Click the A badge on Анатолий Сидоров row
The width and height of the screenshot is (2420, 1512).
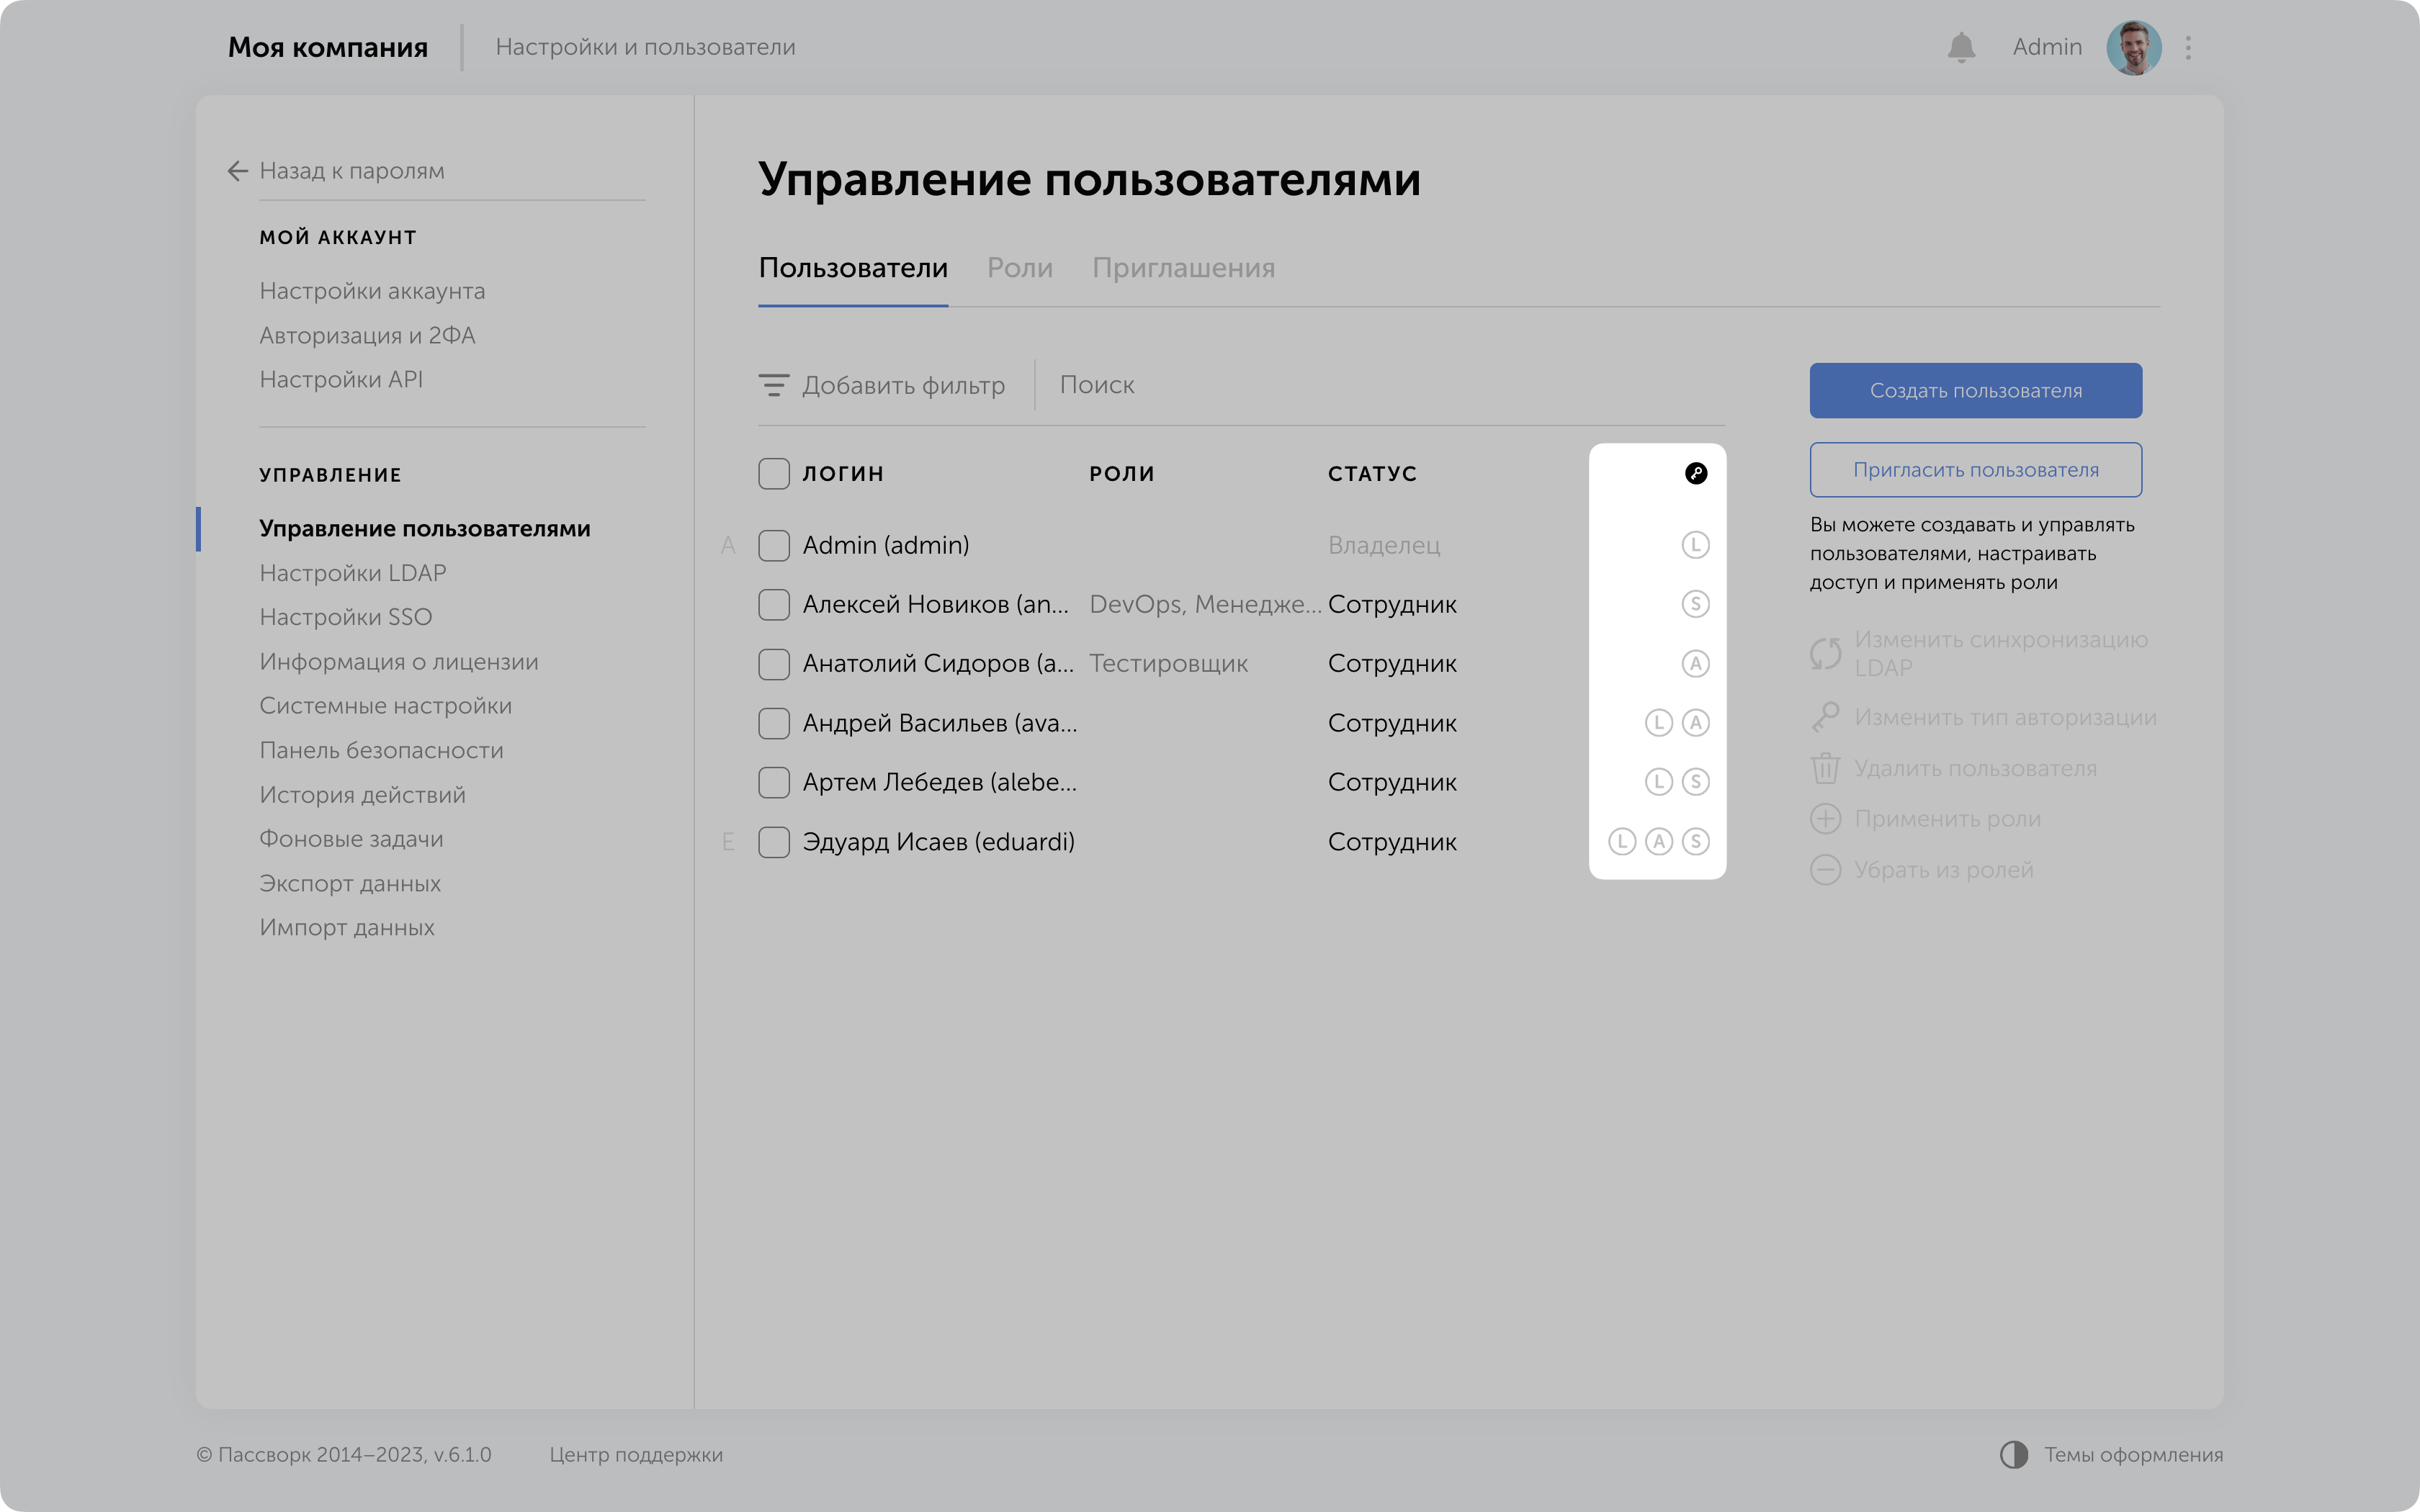click(x=1695, y=663)
